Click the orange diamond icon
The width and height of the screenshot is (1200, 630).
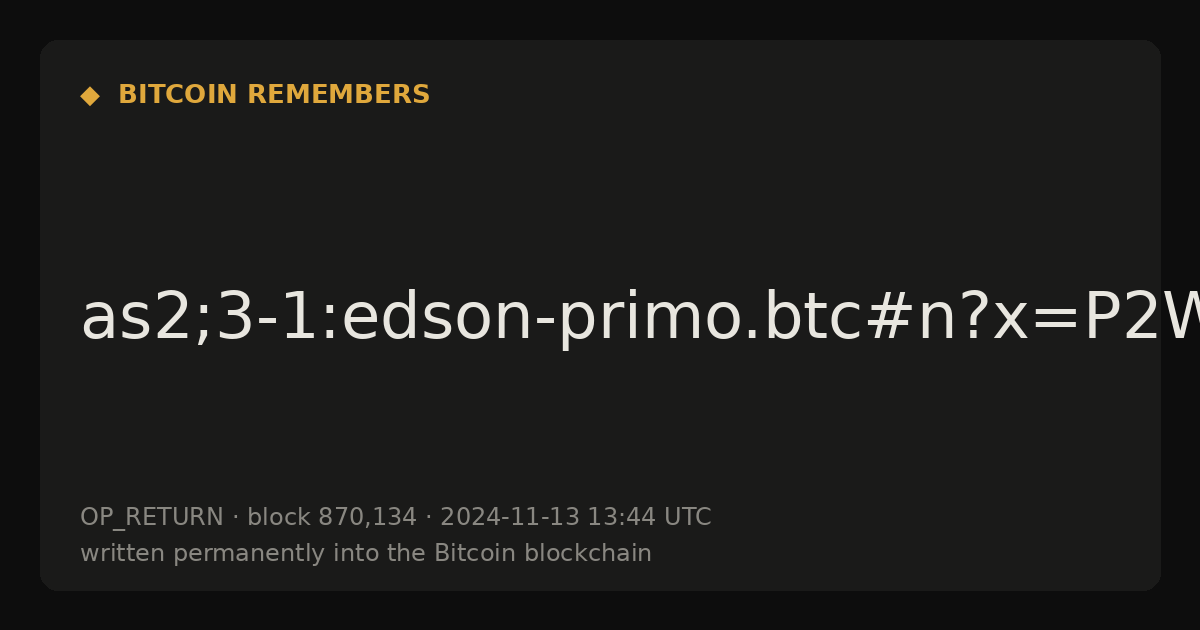click(x=90, y=96)
